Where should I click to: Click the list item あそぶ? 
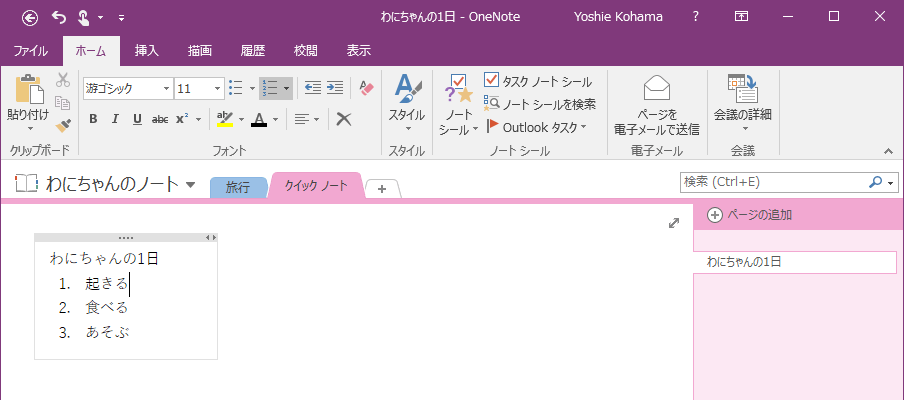tap(107, 332)
